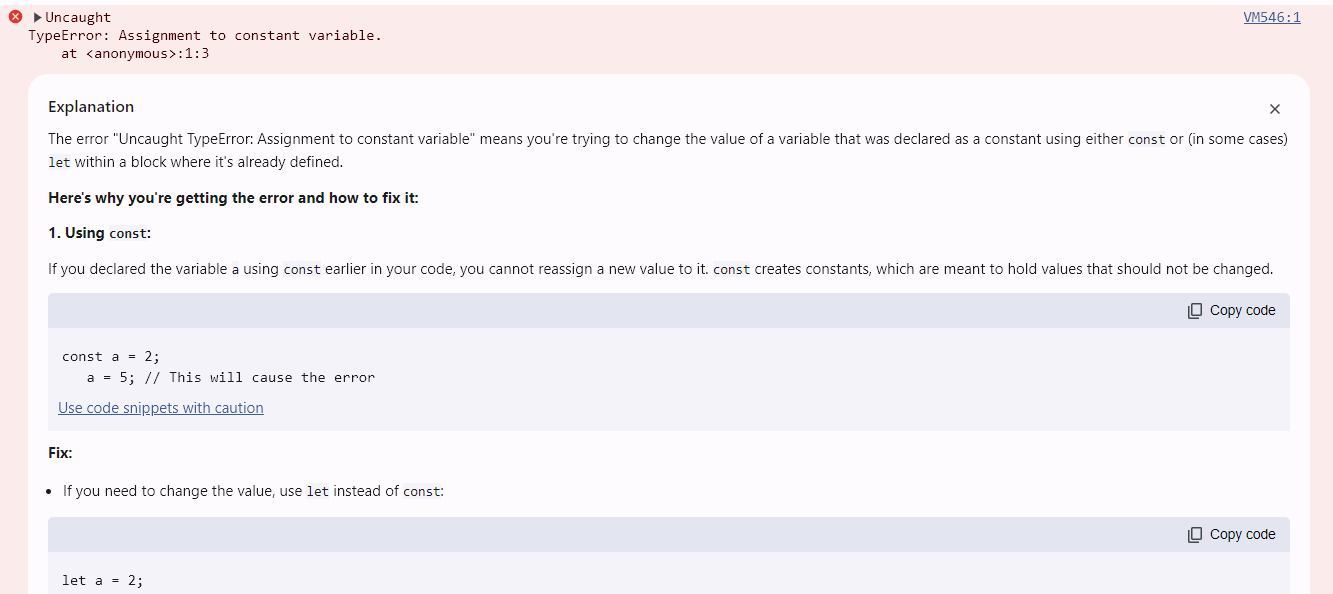This screenshot has height=594, width=1333.
Task: Expand the Uncaught error disclosure triangle
Action: point(38,17)
